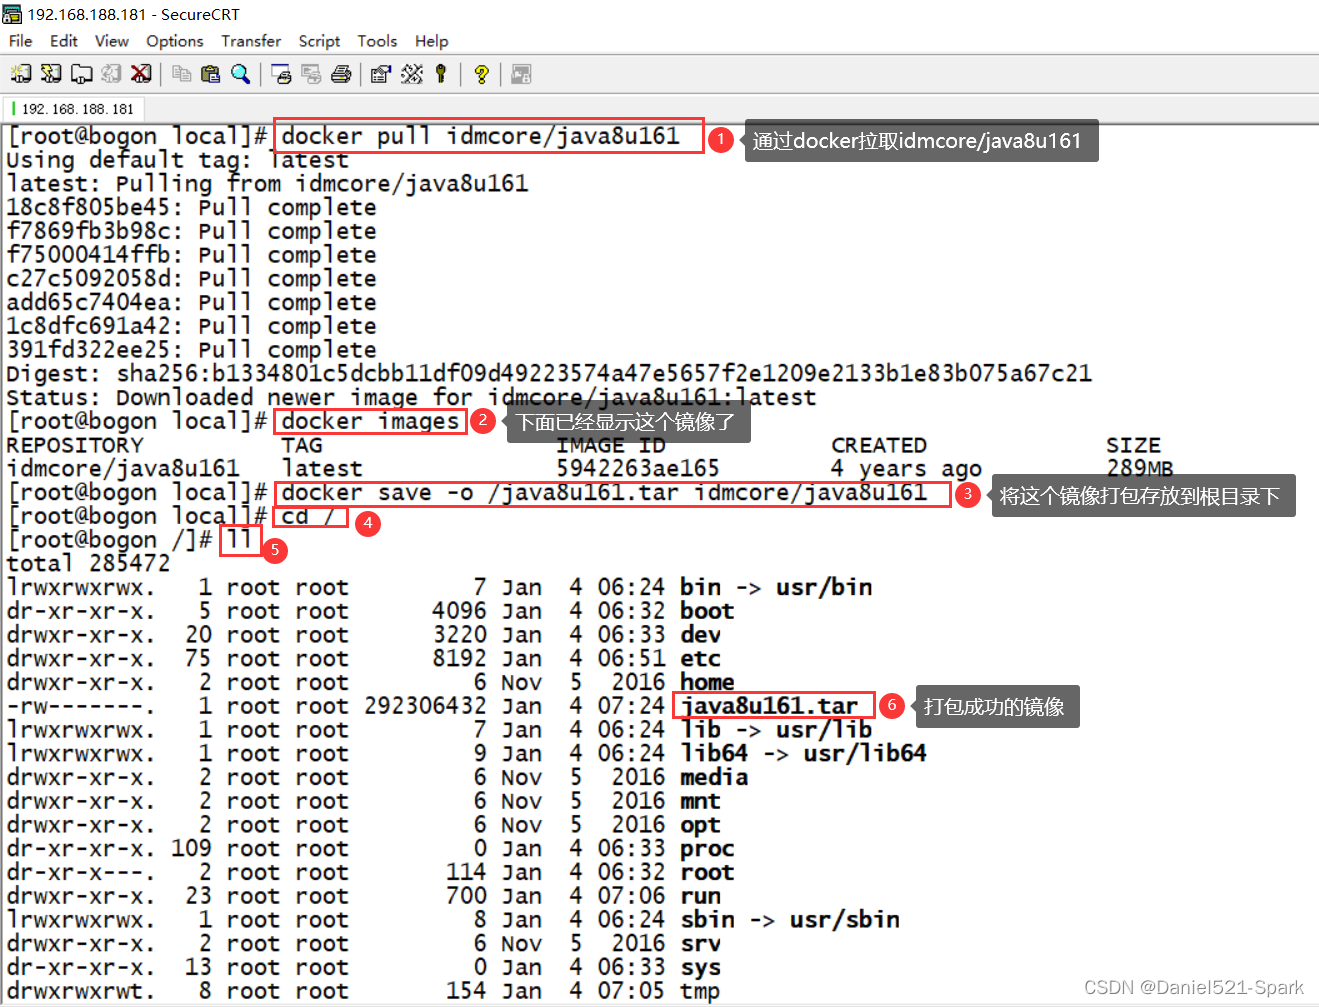This screenshot has height=1007, width=1319.
Task: Click the 'home' directory name
Action: coord(707,682)
